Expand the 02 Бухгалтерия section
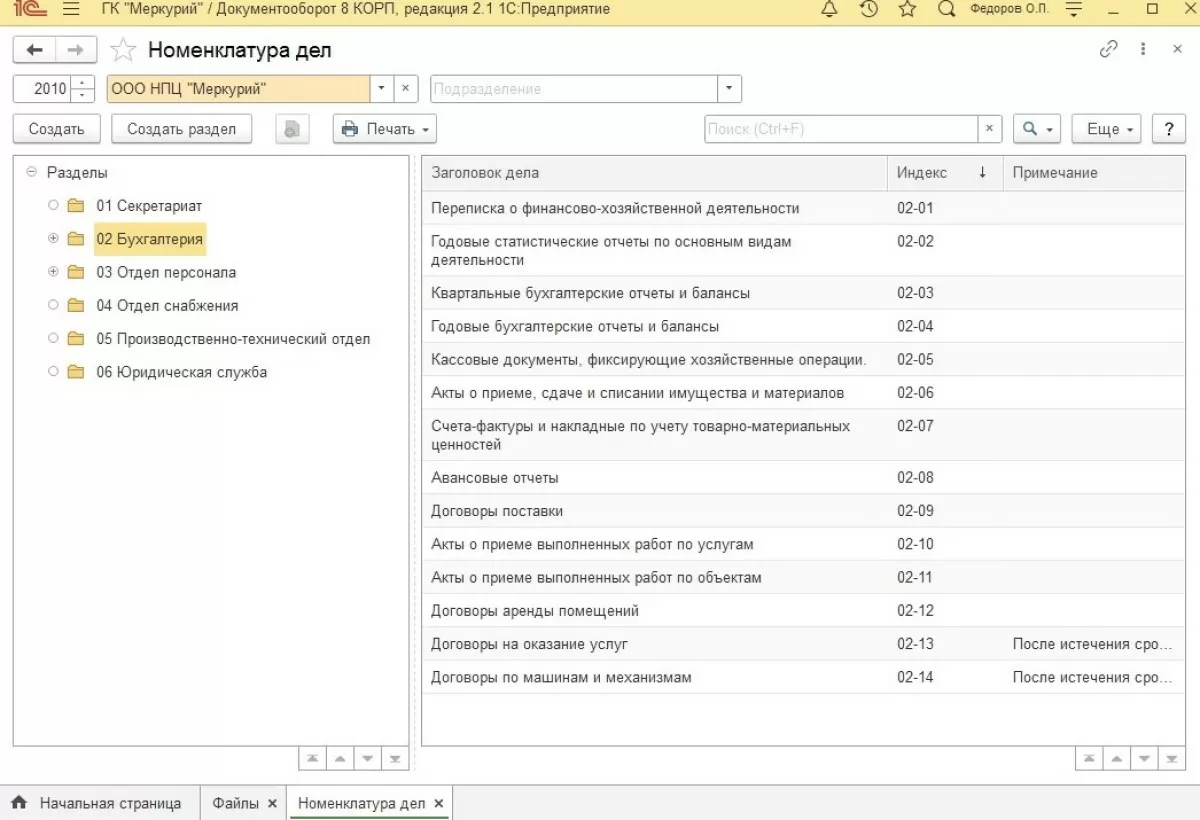This screenshot has width=1200, height=820. pos(53,239)
